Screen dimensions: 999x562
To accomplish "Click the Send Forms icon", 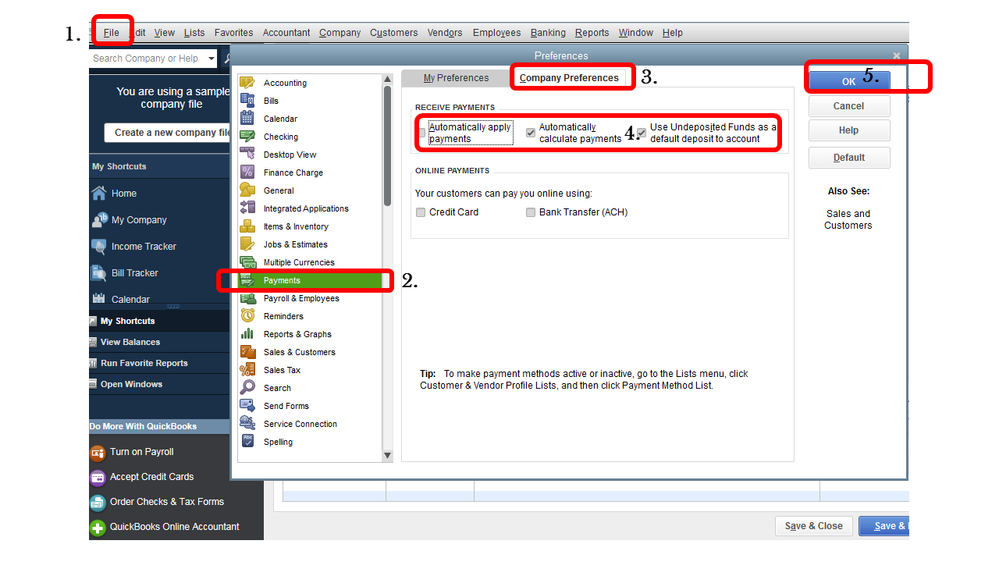I will 247,405.
